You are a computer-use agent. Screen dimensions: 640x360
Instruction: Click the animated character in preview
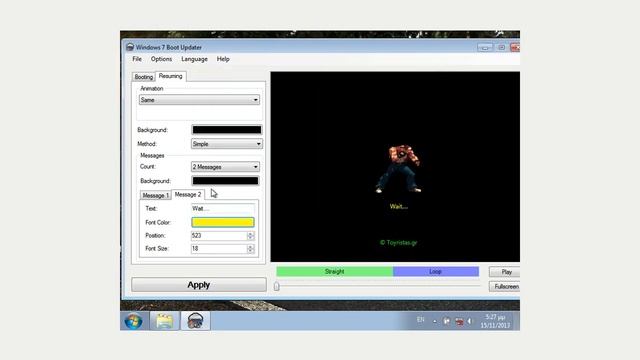point(399,169)
